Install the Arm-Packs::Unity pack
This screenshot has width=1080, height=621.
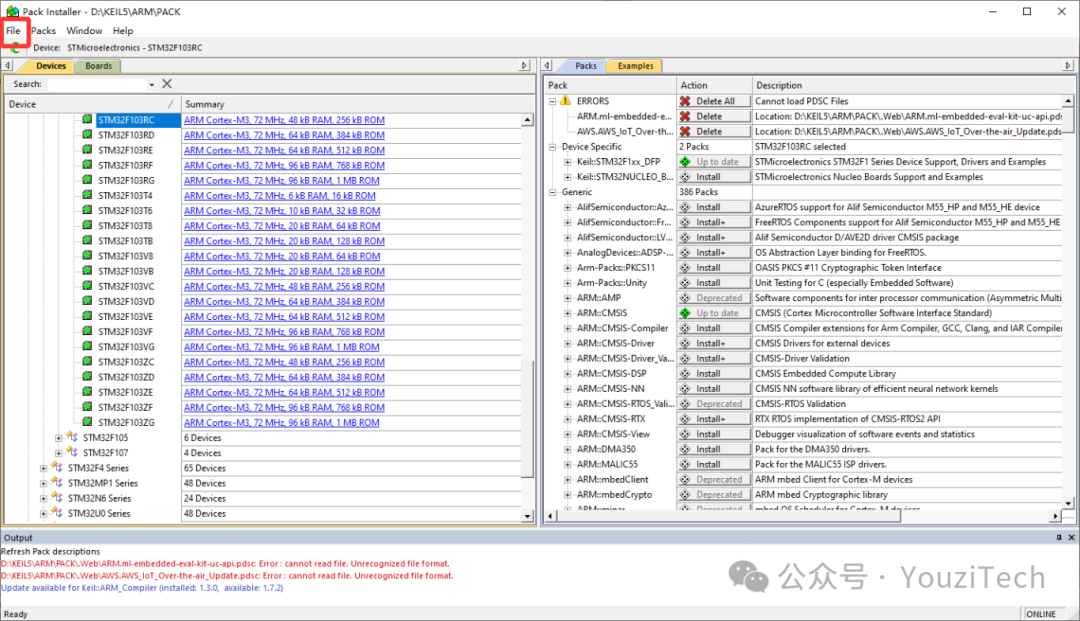tap(714, 283)
